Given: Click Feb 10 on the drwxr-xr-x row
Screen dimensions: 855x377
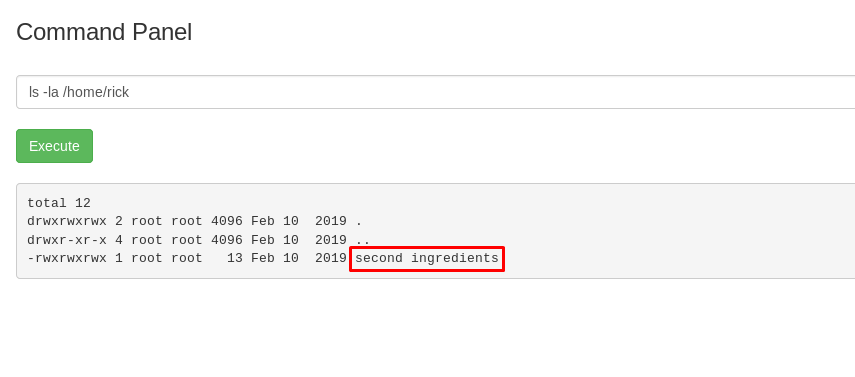Looking at the screenshot, I should click(x=275, y=240).
